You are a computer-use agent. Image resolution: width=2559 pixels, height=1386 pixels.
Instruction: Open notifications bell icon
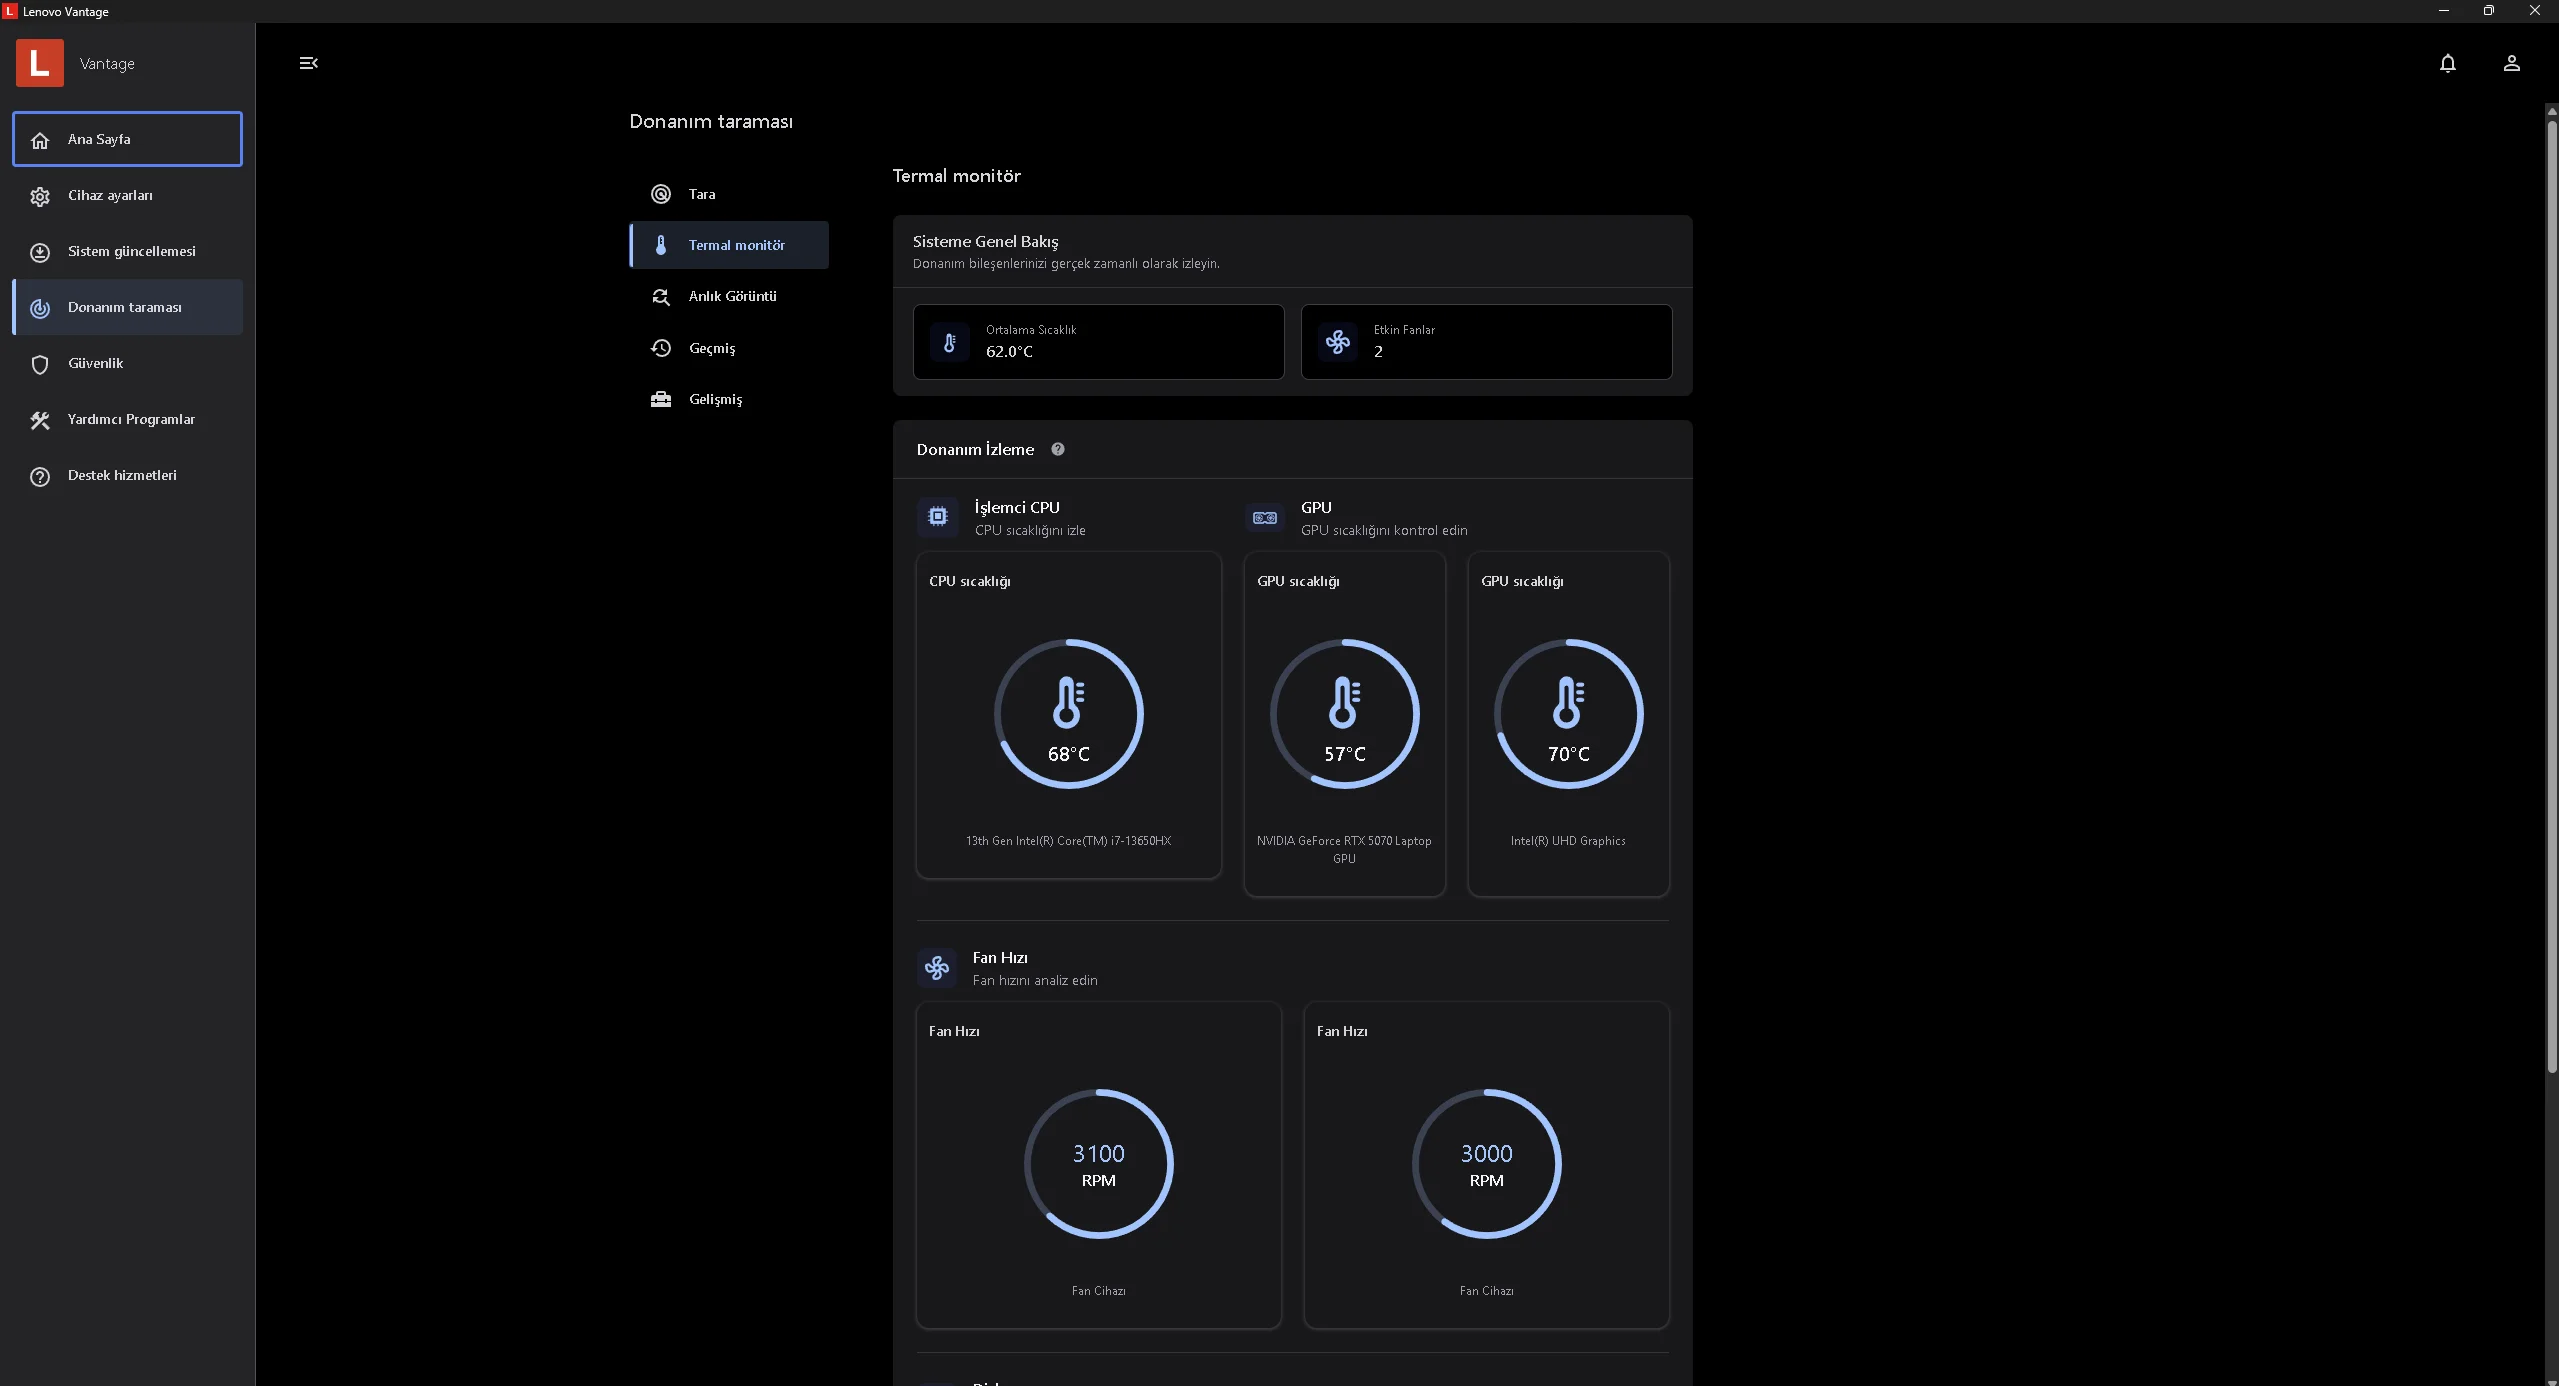[2447, 63]
